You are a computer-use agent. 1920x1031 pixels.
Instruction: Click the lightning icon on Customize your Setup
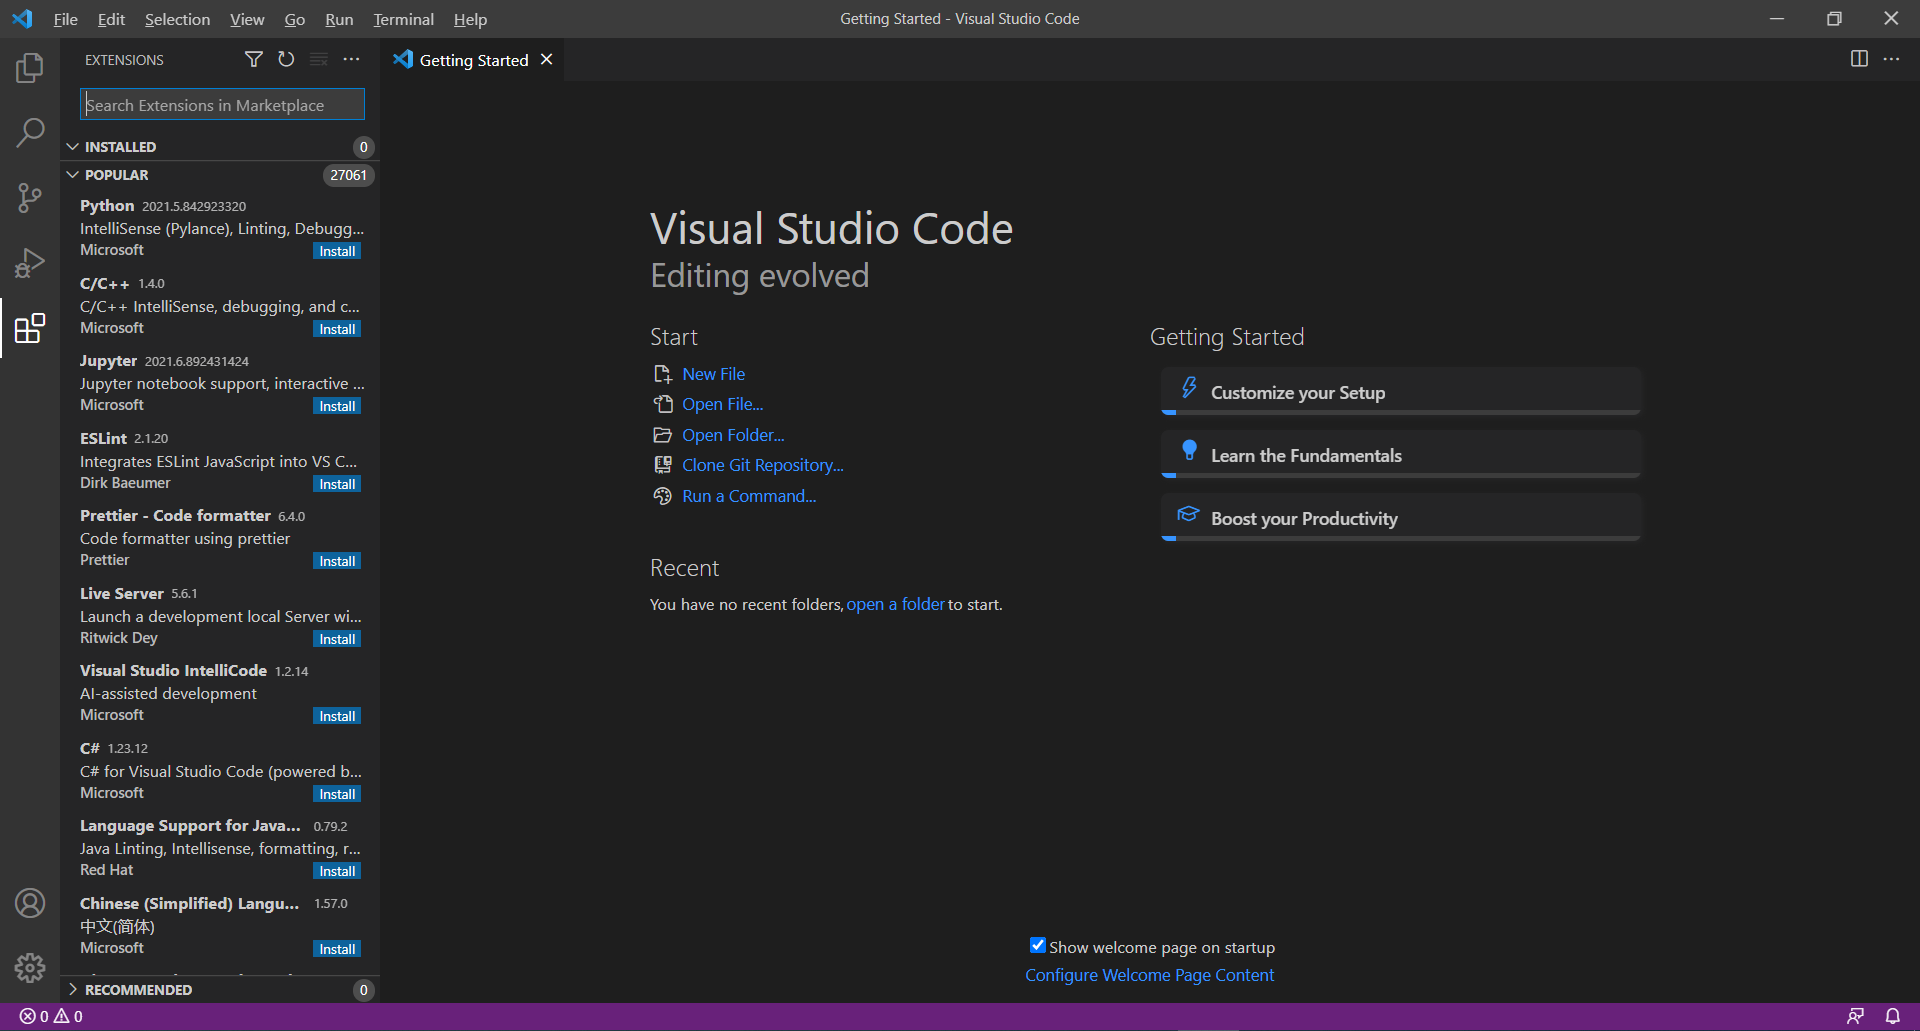pos(1189,388)
